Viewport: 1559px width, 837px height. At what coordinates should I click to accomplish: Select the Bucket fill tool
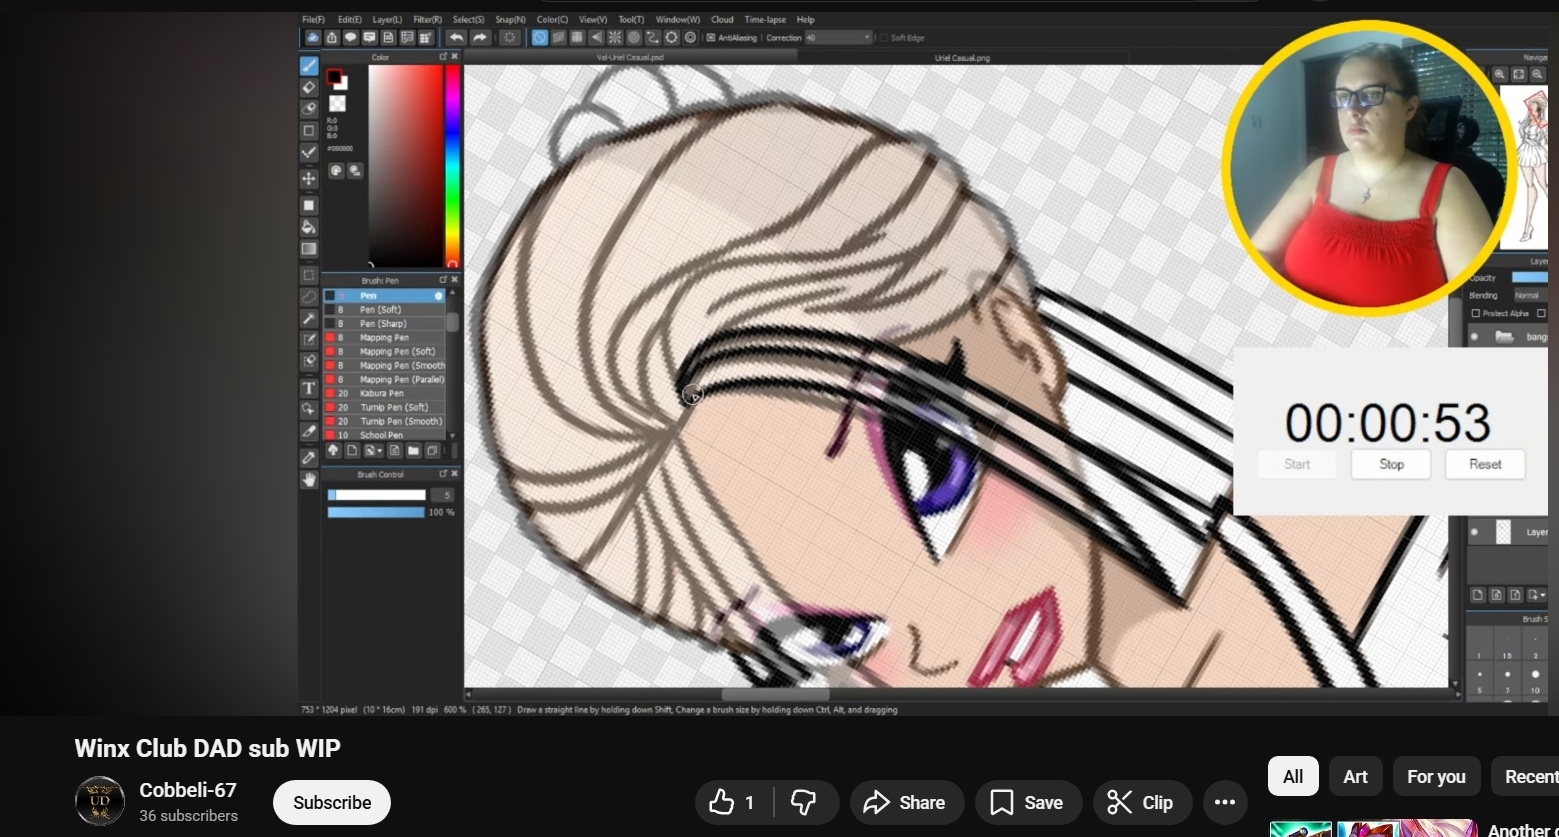click(x=309, y=227)
